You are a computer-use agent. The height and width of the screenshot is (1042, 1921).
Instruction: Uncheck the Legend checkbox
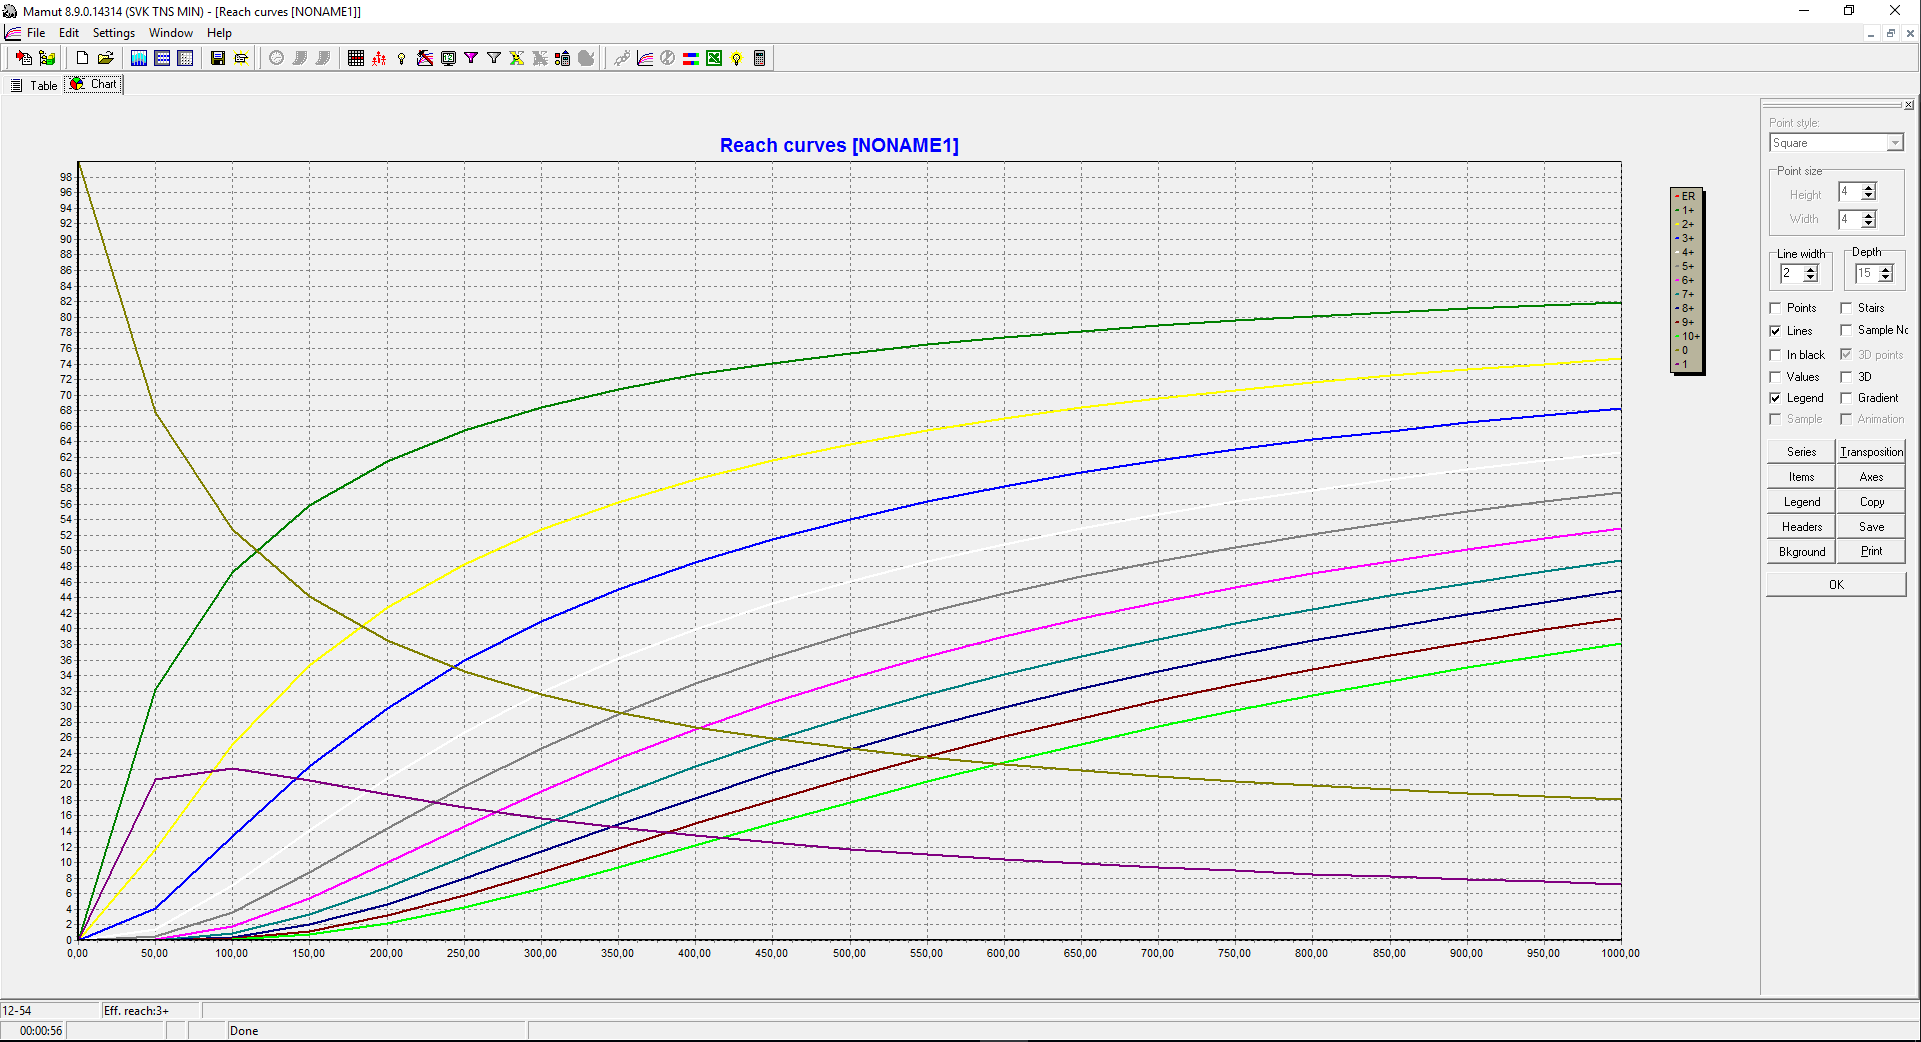[x=1776, y=398]
